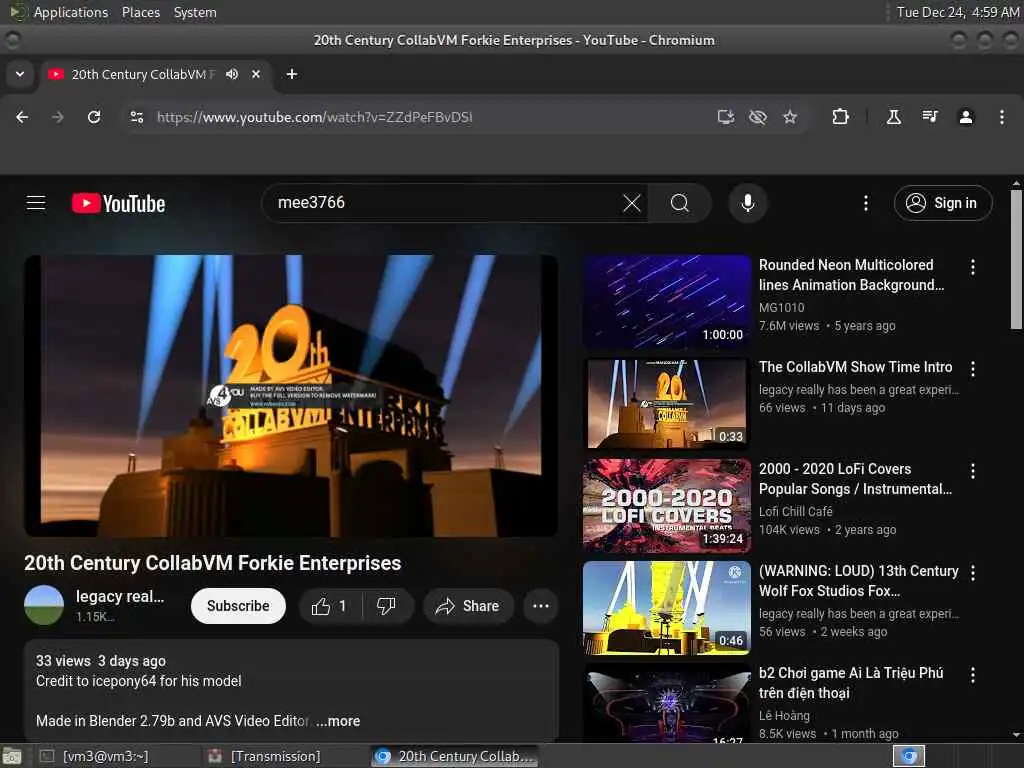This screenshot has height=768, width=1024.
Task: Open Rounded Neon Multicolored lines video title
Action: click(x=852, y=275)
